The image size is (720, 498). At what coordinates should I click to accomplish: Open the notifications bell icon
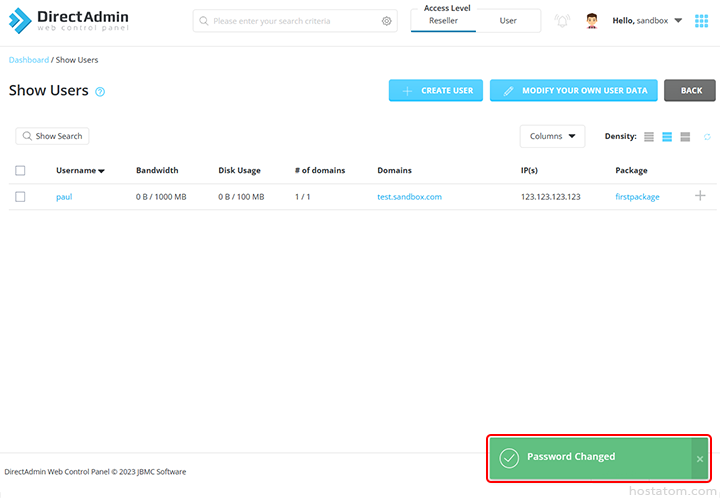[x=562, y=21]
